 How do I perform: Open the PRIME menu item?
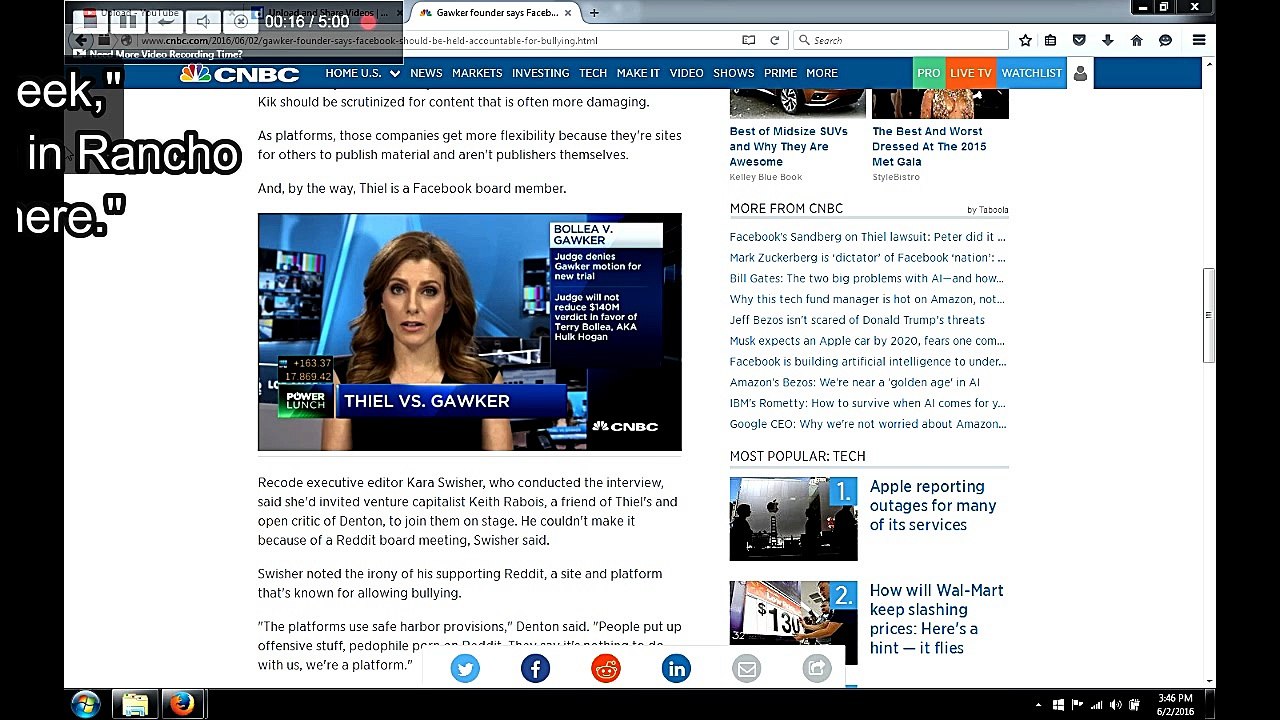click(x=780, y=73)
